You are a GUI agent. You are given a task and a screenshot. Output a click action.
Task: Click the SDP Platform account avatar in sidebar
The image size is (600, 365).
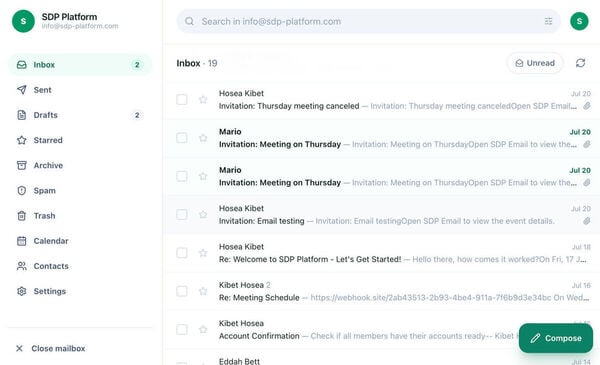pos(23,21)
